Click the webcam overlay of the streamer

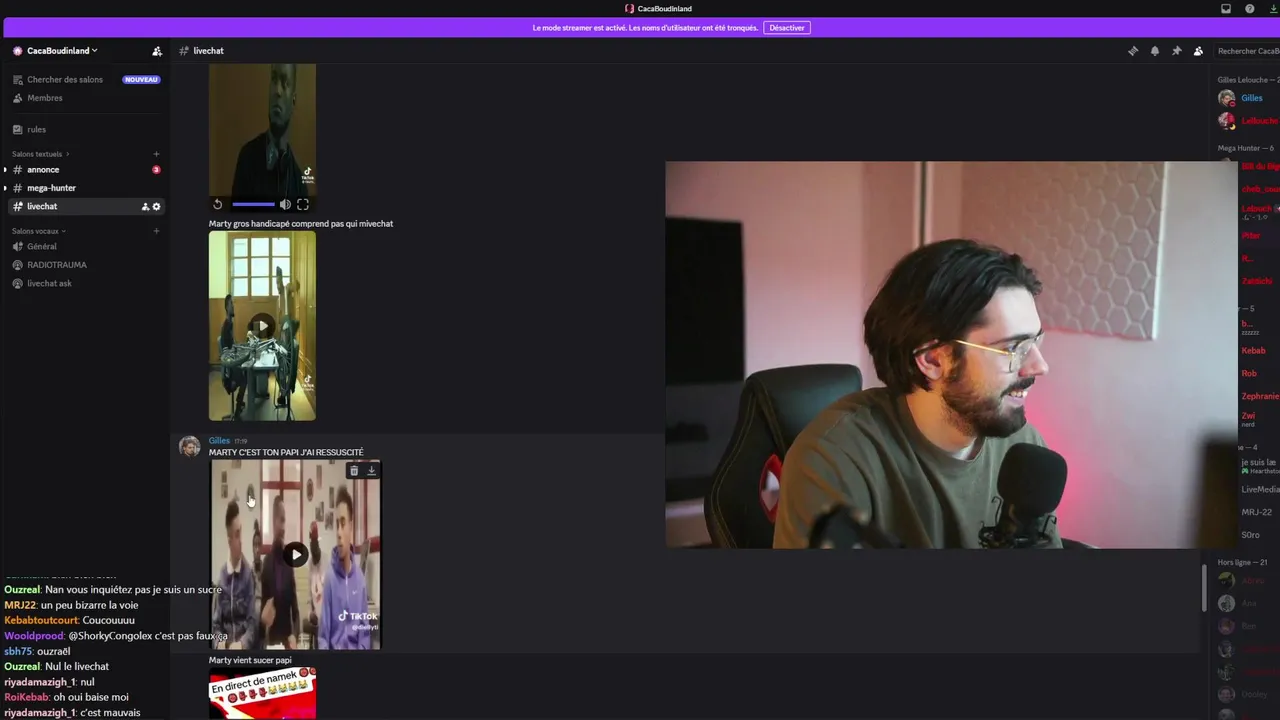coord(951,355)
